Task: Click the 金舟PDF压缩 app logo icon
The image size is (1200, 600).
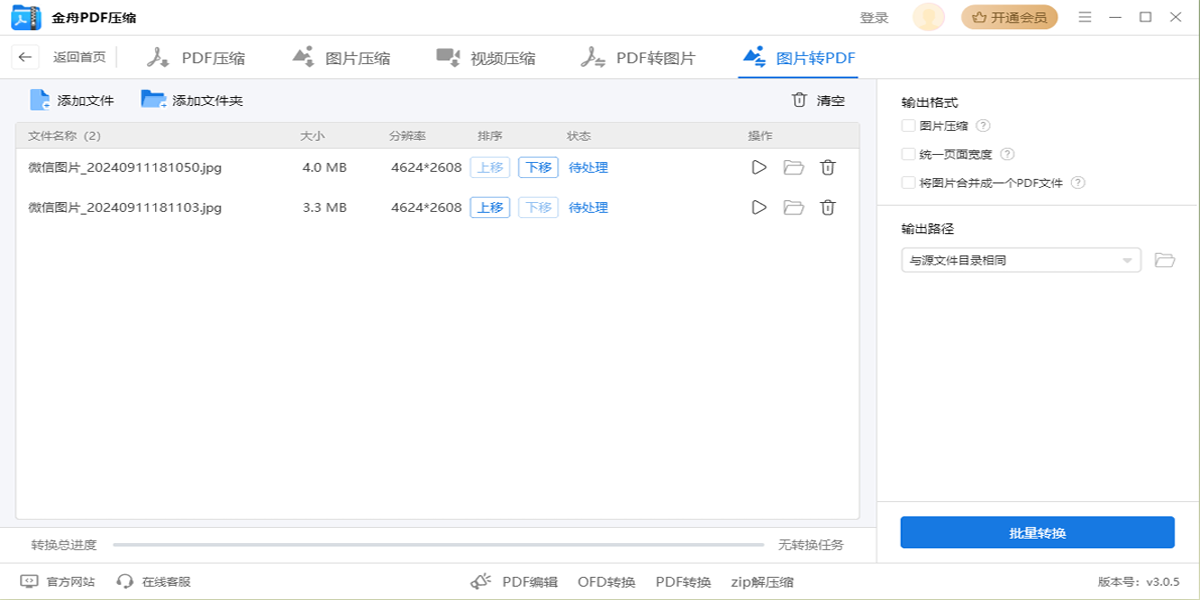Action: click(x=26, y=17)
